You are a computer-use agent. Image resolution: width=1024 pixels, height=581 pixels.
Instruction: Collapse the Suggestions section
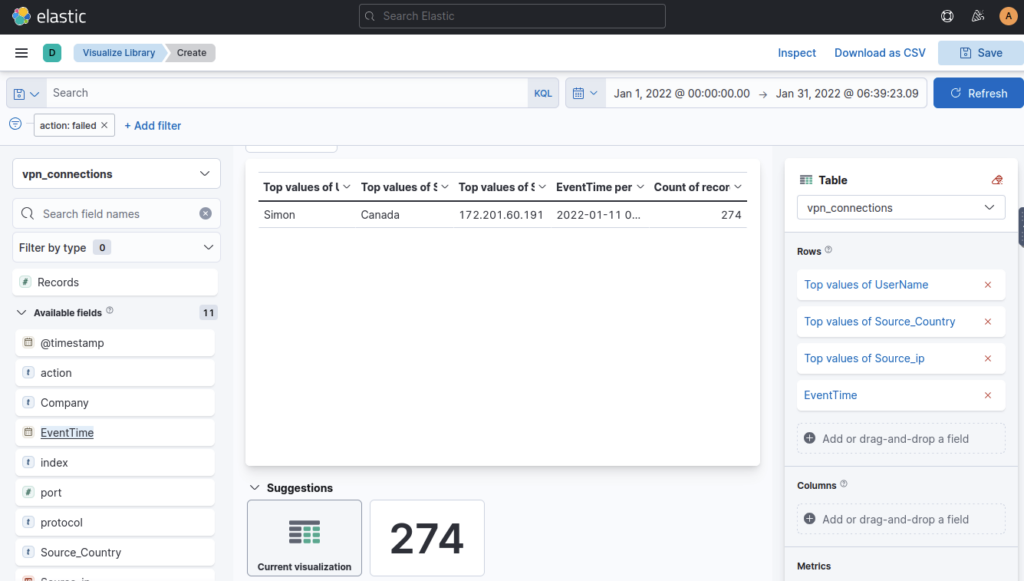click(x=255, y=488)
